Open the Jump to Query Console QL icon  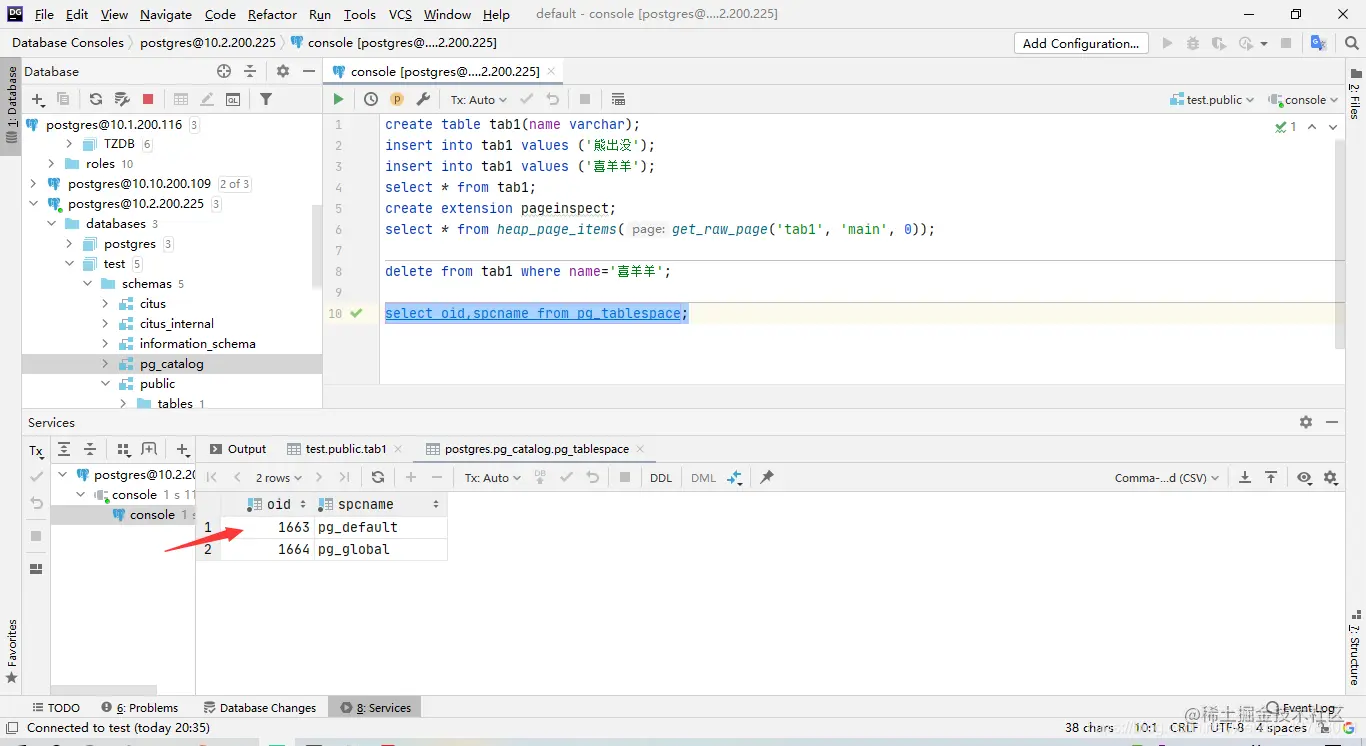point(233,99)
